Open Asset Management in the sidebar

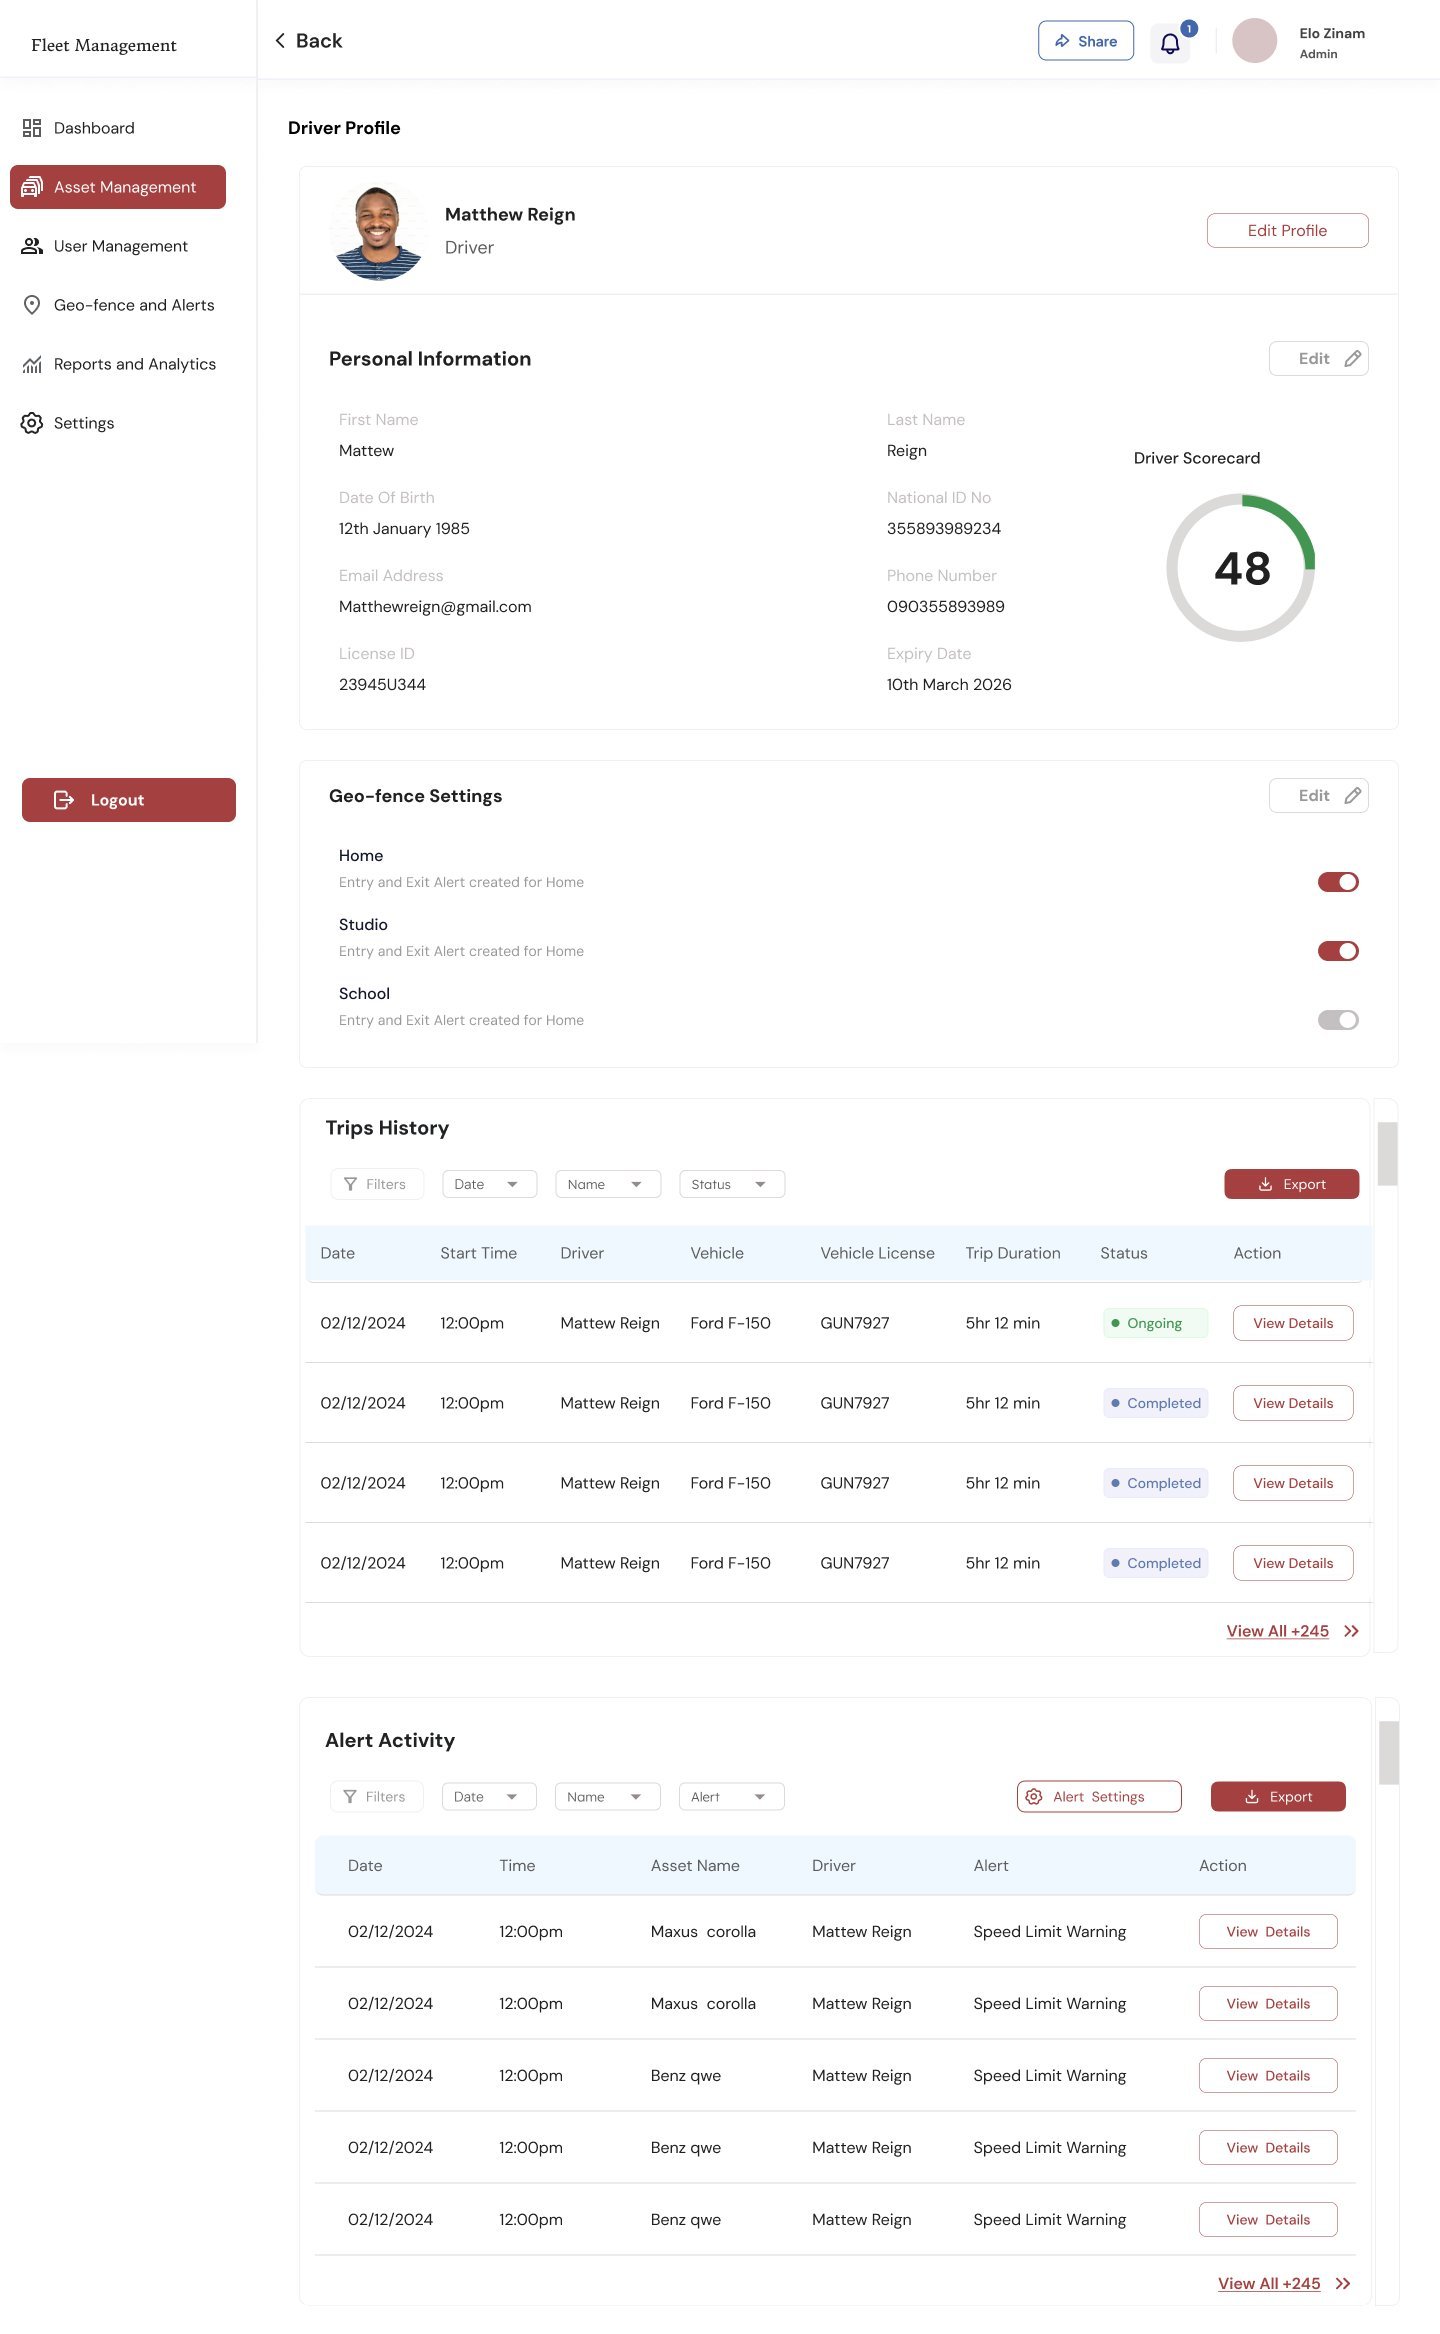(118, 187)
